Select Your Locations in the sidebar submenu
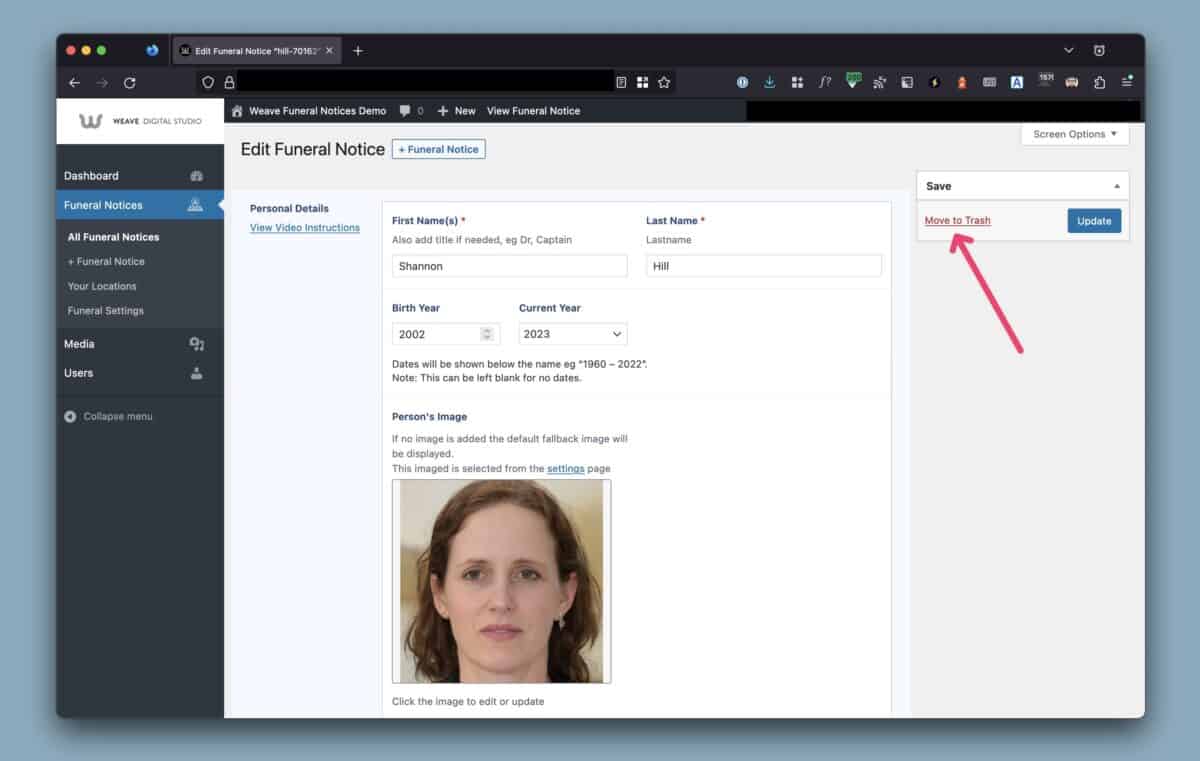Screen dimensions: 1200x761 click(x=102, y=286)
